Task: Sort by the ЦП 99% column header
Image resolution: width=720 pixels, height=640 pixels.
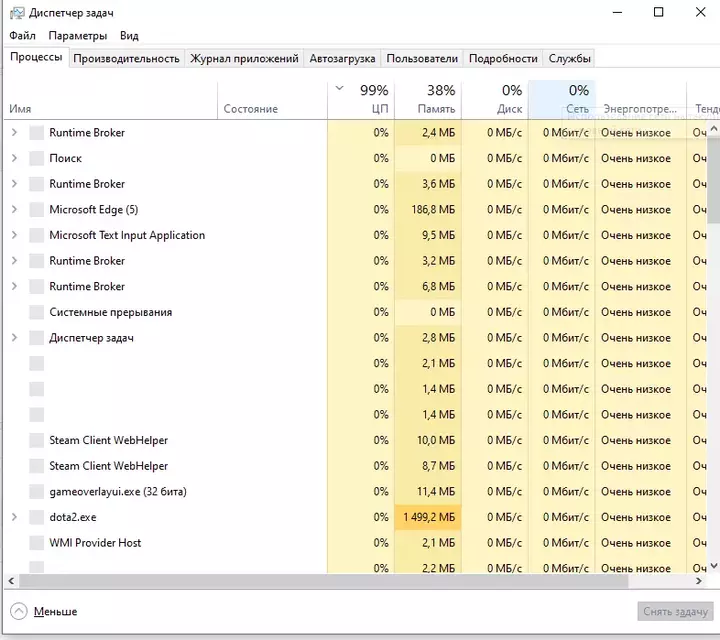Action: pos(361,100)
